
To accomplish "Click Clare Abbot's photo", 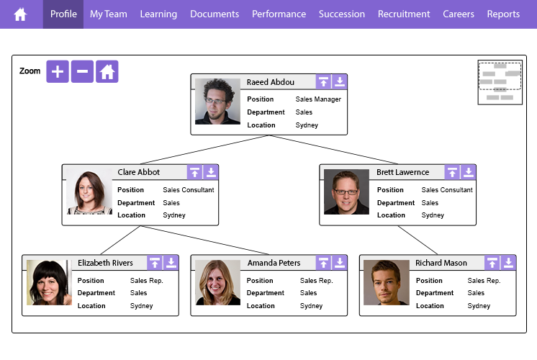I will 90,192.
